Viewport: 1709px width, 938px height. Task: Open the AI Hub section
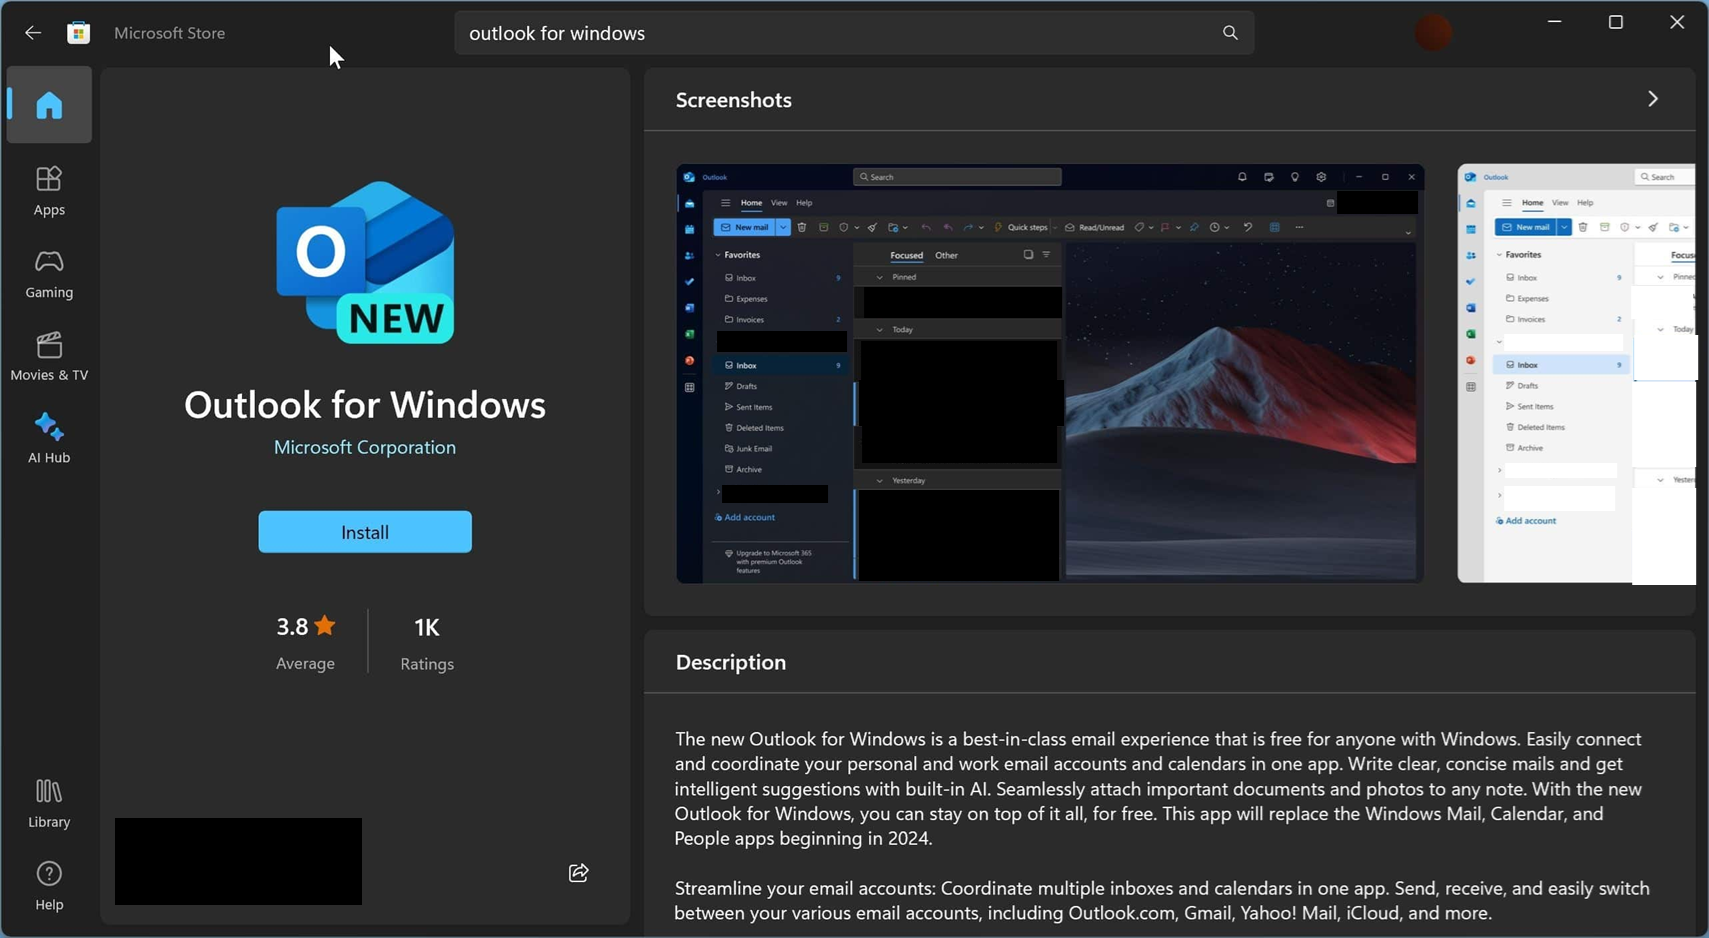(x=49, y=438)
